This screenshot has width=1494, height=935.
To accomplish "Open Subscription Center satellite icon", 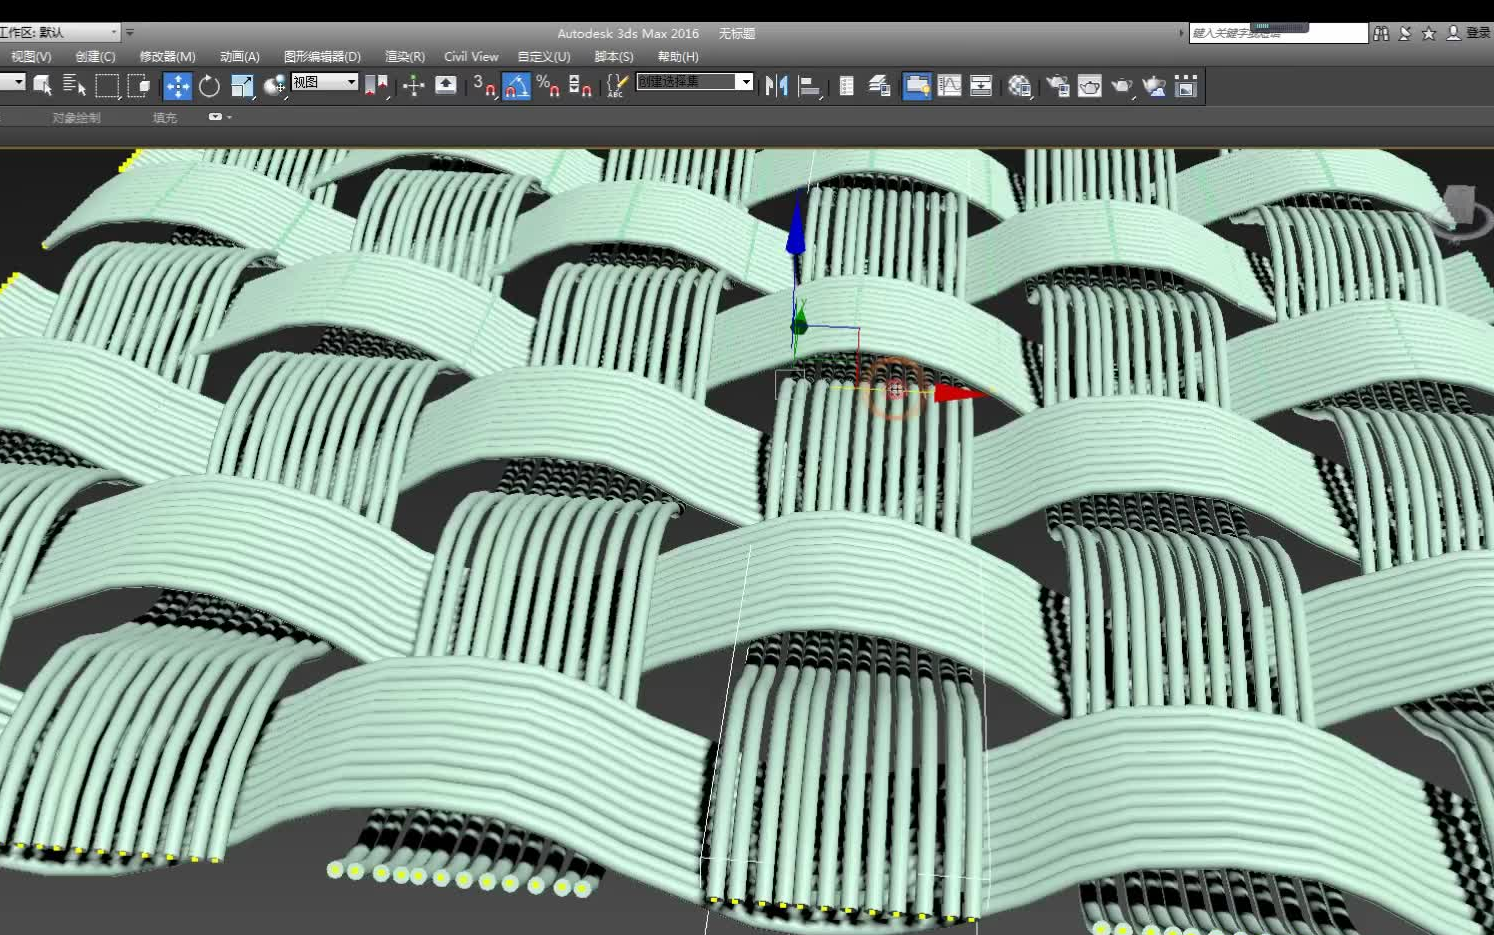I will (x=1405, y=33).
